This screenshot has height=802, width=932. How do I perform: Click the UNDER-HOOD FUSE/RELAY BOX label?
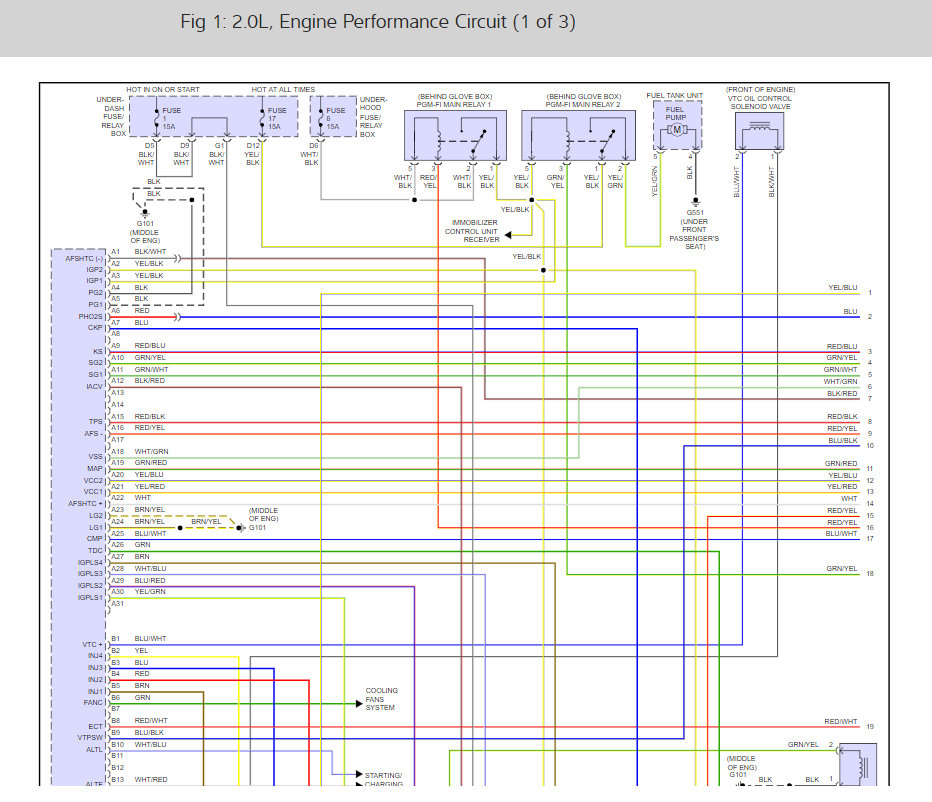tap(373, 117)
